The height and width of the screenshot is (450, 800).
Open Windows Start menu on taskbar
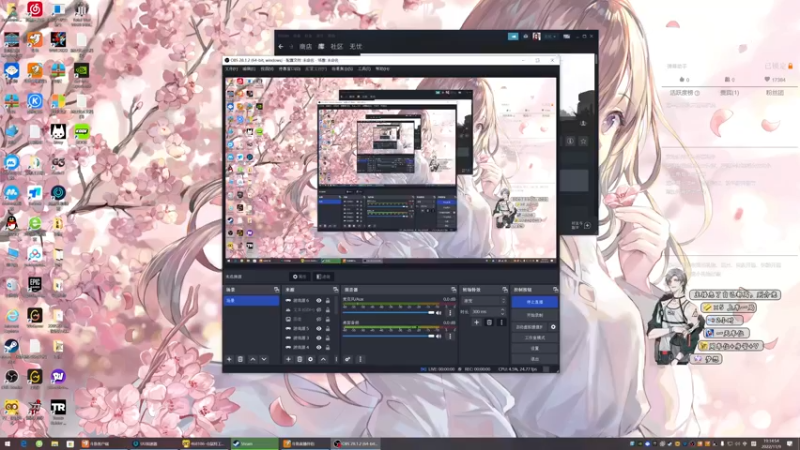(7, 444)
